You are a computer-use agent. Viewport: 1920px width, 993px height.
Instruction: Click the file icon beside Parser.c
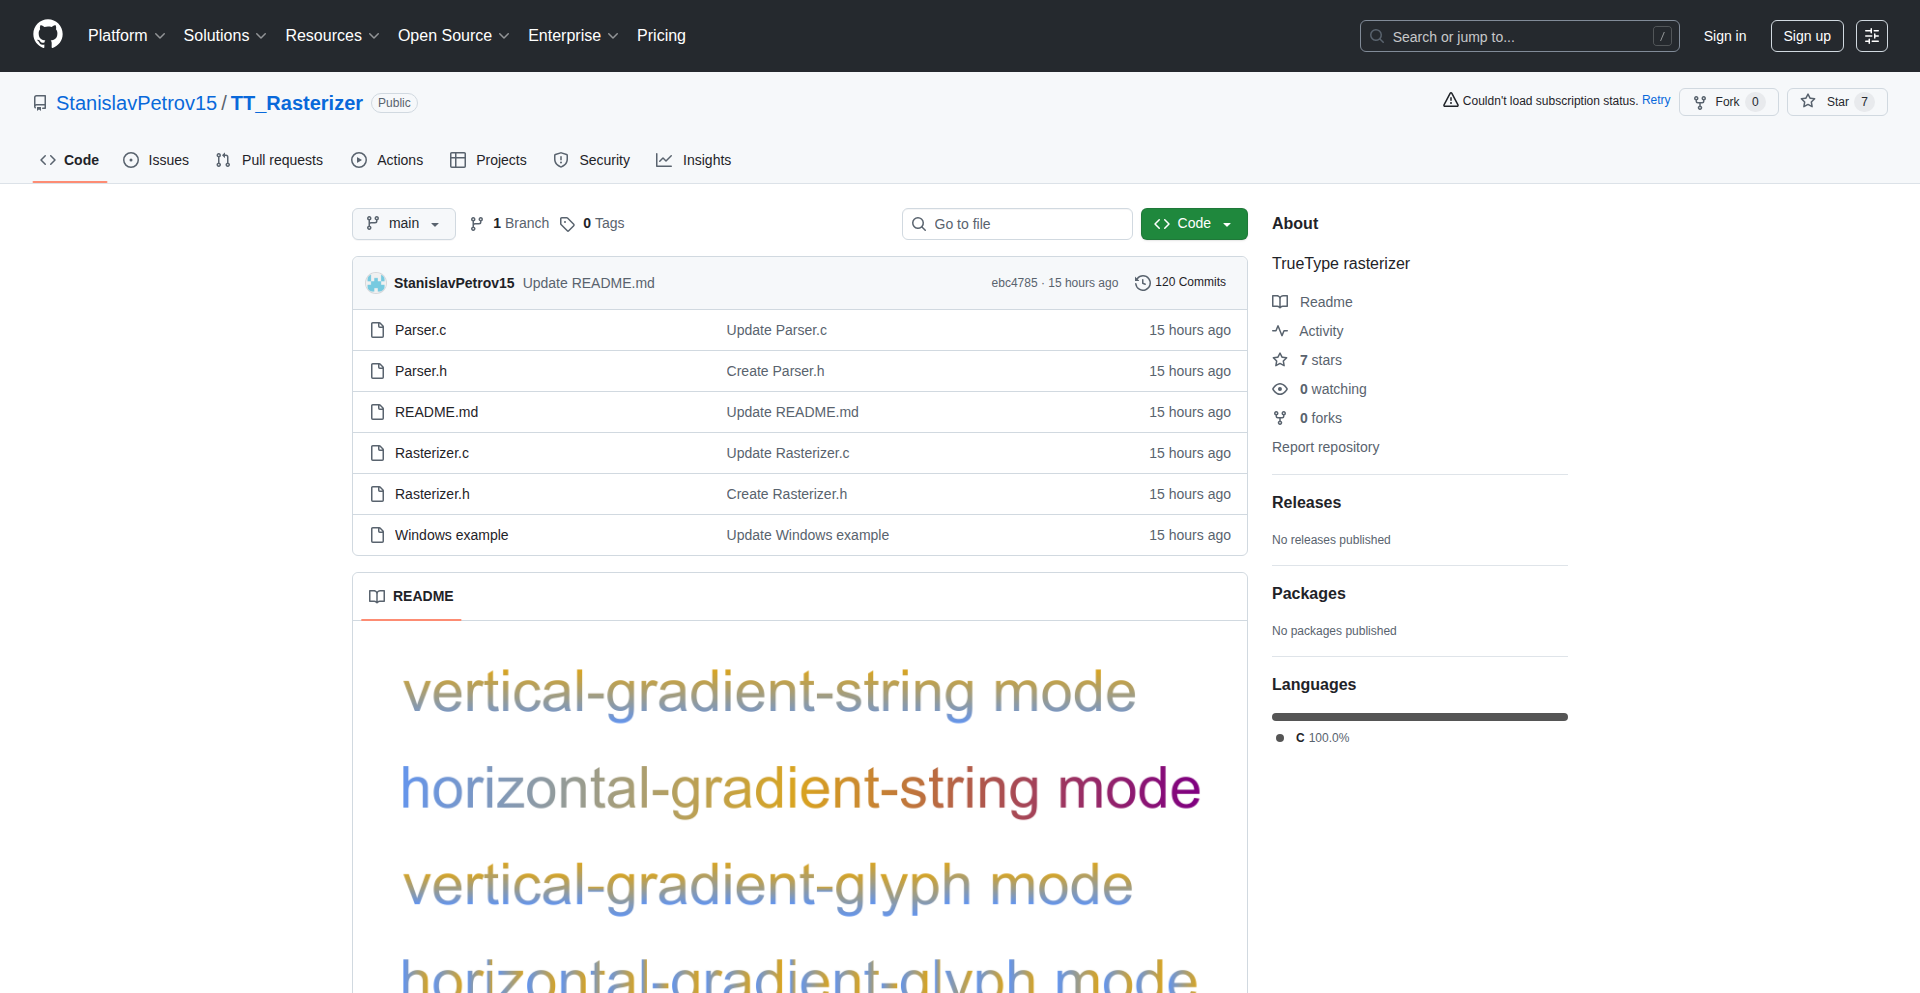tap(377, 329)
